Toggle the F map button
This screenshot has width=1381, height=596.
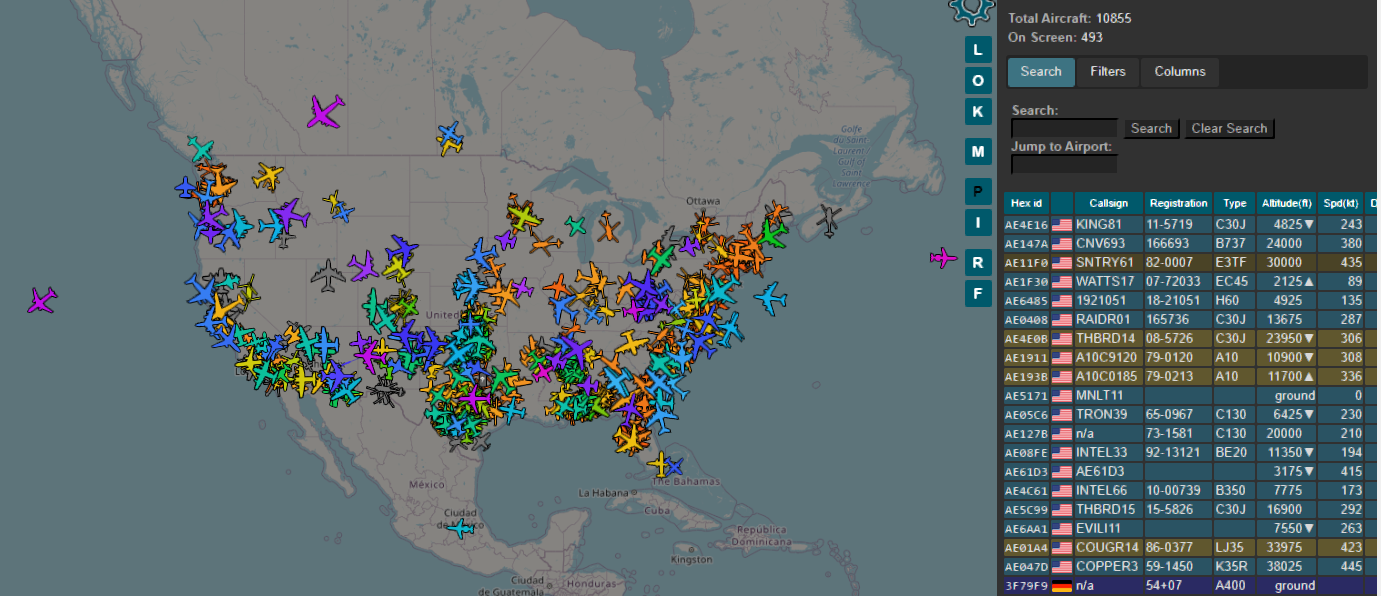[x=978, y=294]
